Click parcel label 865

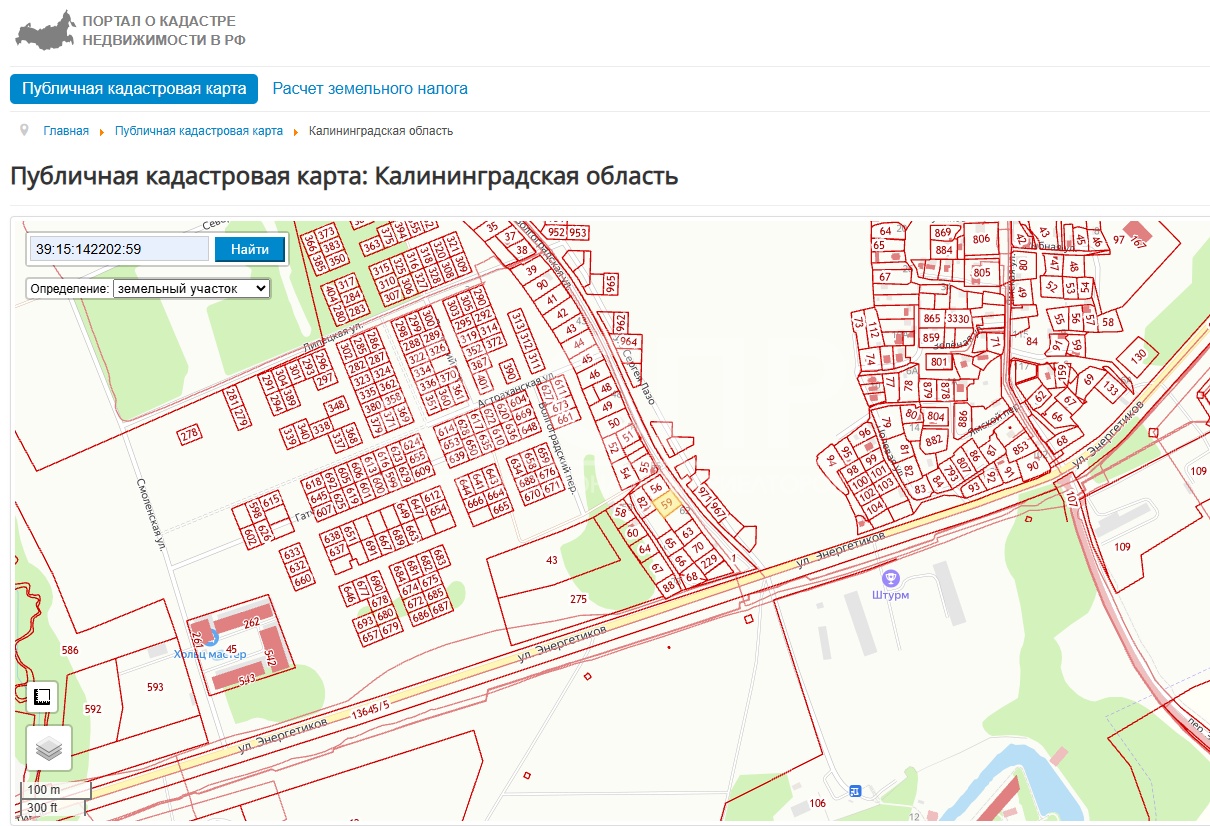tap(932, 319)
